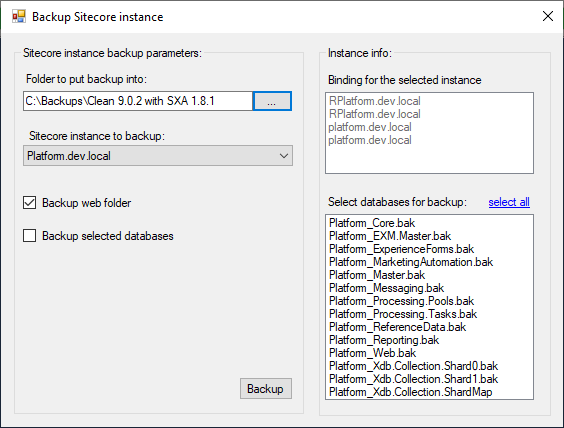
Task: Choose Platform_Xdb.Collection.Shard0.bak database
Action: (413, 366)
